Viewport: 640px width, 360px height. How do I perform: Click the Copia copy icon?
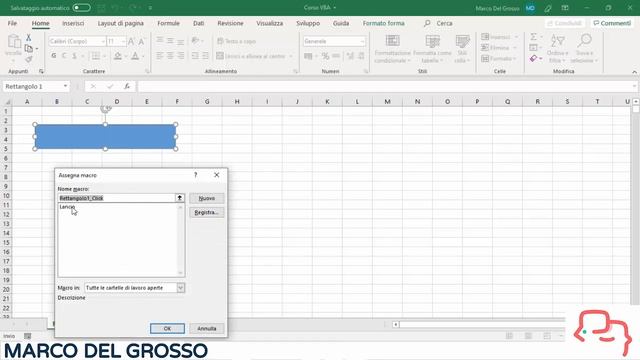(x=29, y=49)
